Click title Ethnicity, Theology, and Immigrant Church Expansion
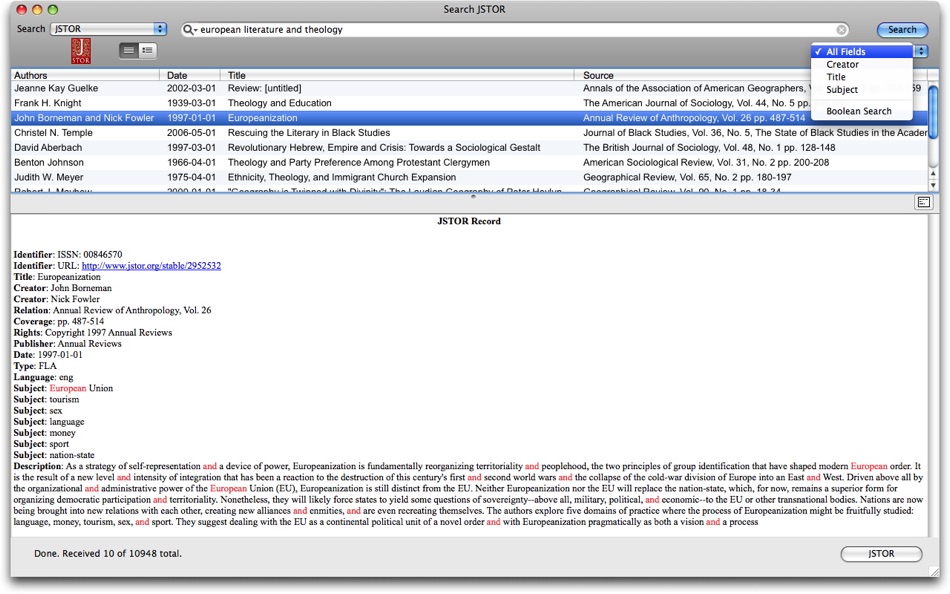Image resolution: width=950 pixels, height=594 pixels. click(x=342, y=177)
